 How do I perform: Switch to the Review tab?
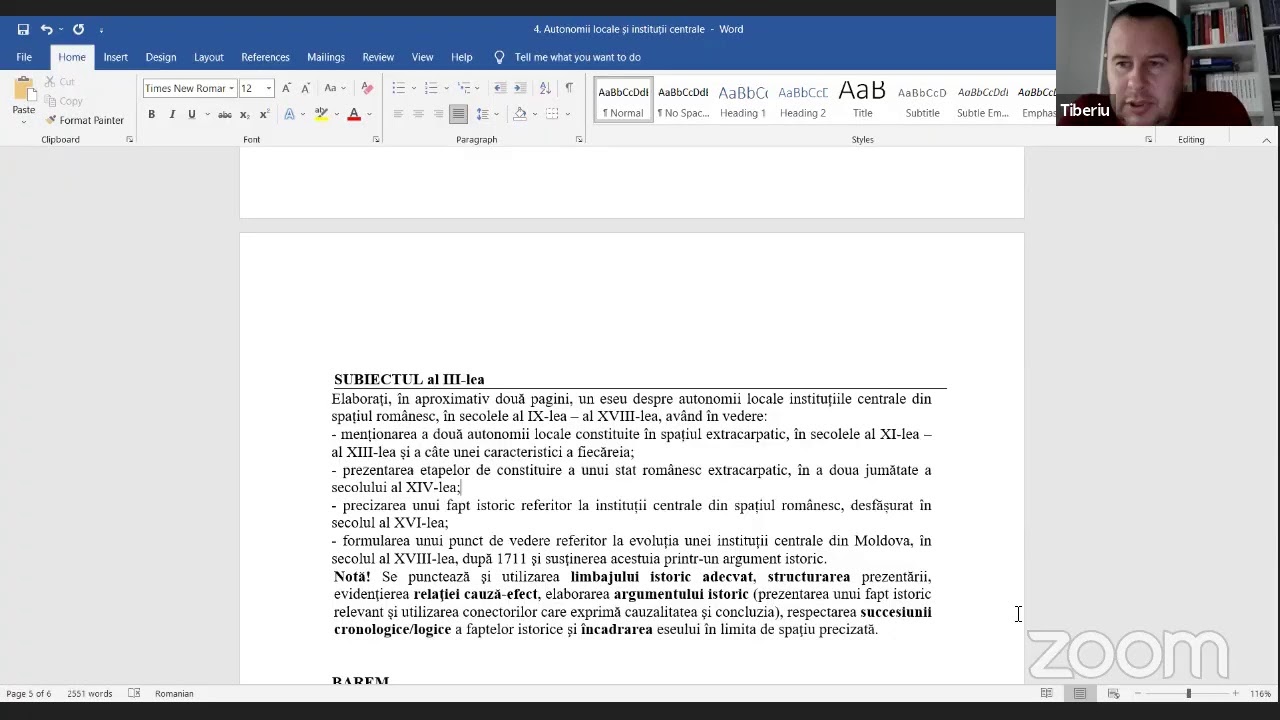coord(378,57)
